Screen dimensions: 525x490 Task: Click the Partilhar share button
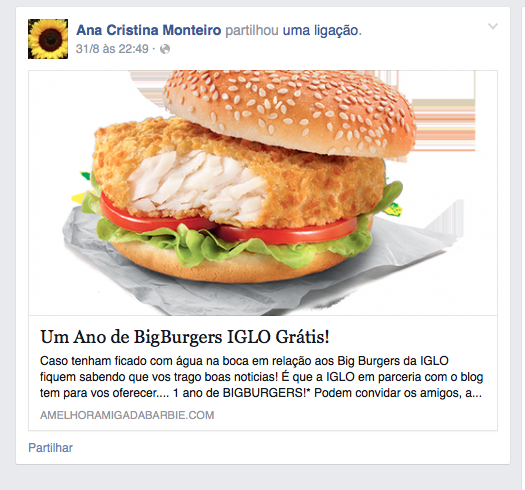[x=51, y=448]
